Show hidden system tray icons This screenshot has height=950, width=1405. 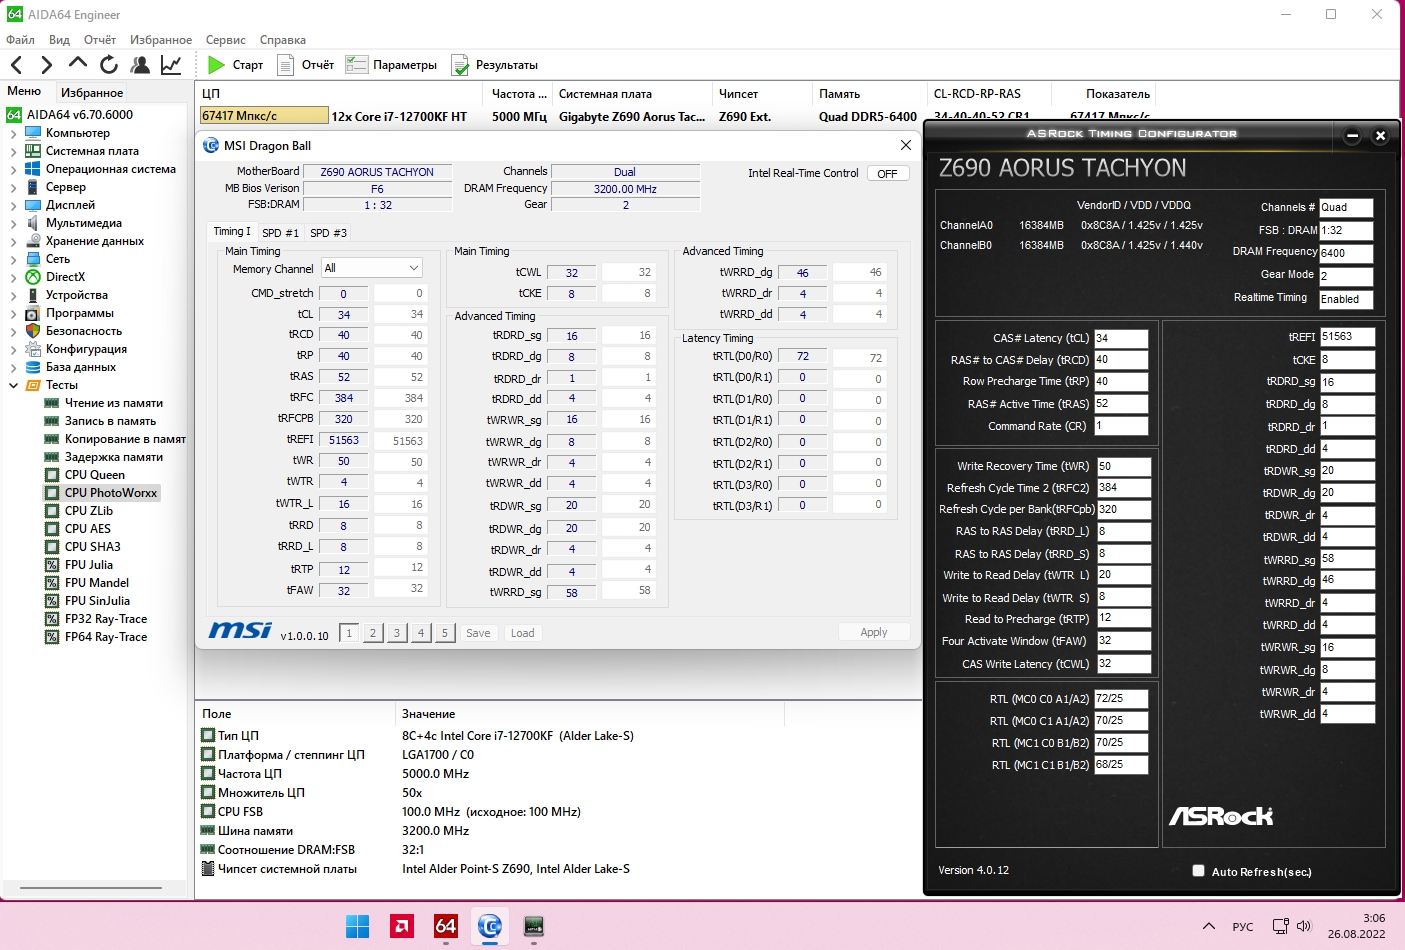(x=1209, y=927)
